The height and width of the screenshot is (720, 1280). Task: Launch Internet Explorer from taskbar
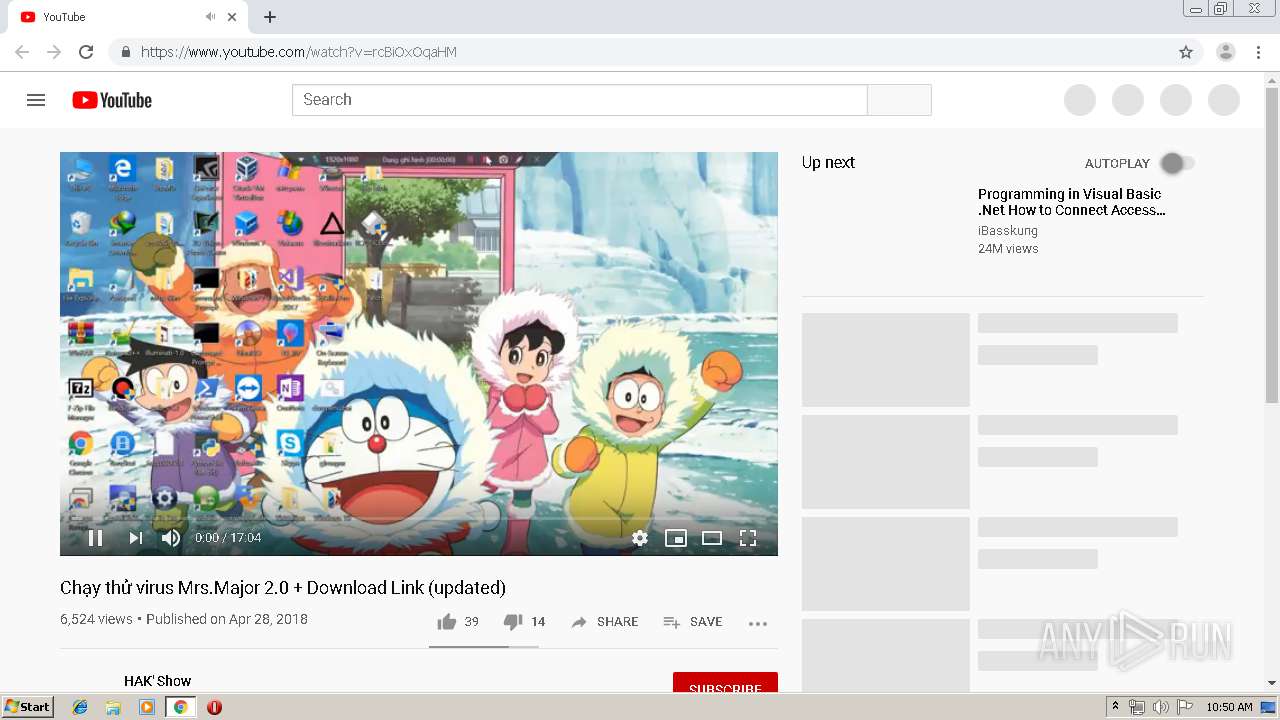(x=80, y=707)
